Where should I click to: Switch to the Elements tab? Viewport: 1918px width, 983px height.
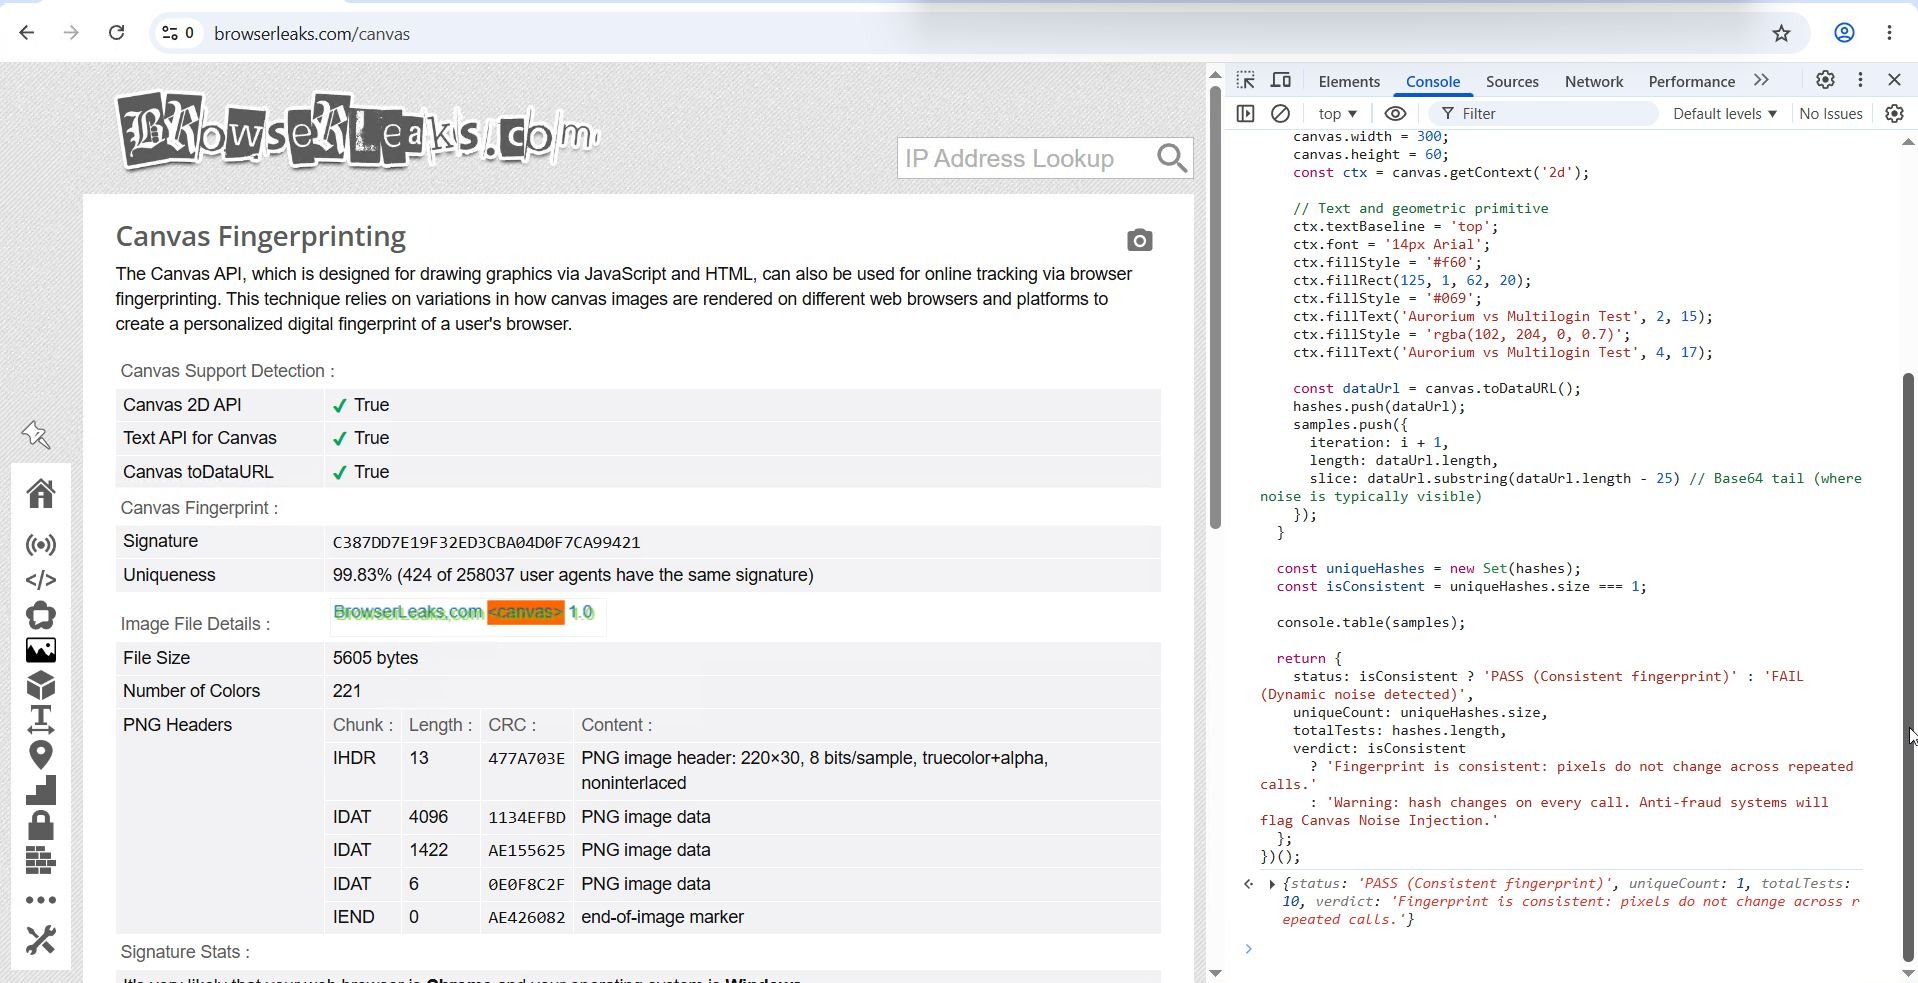click(1349, 82)
